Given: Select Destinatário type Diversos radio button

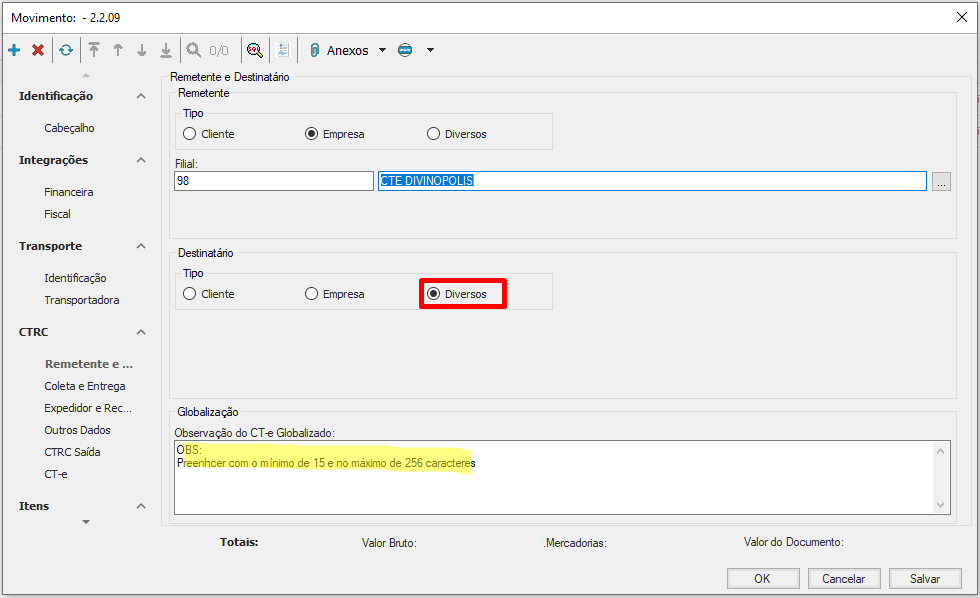Looking at the screenshot, I should 433,294.
